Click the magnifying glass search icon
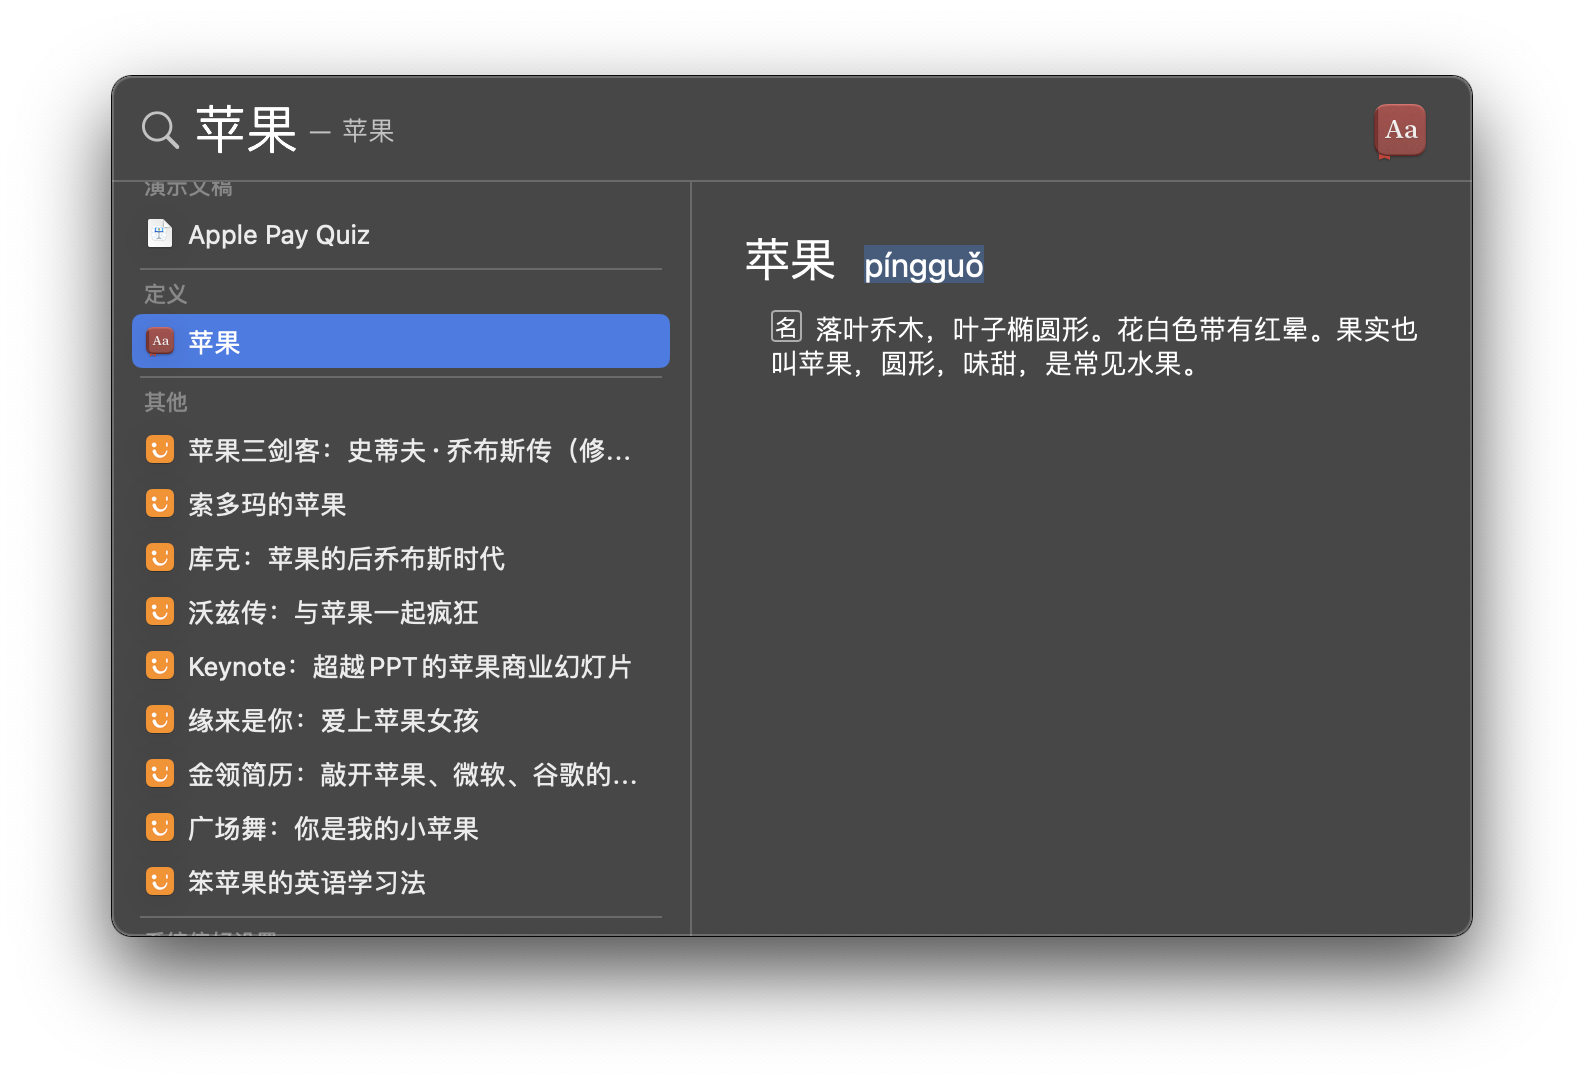 (160, 130)
